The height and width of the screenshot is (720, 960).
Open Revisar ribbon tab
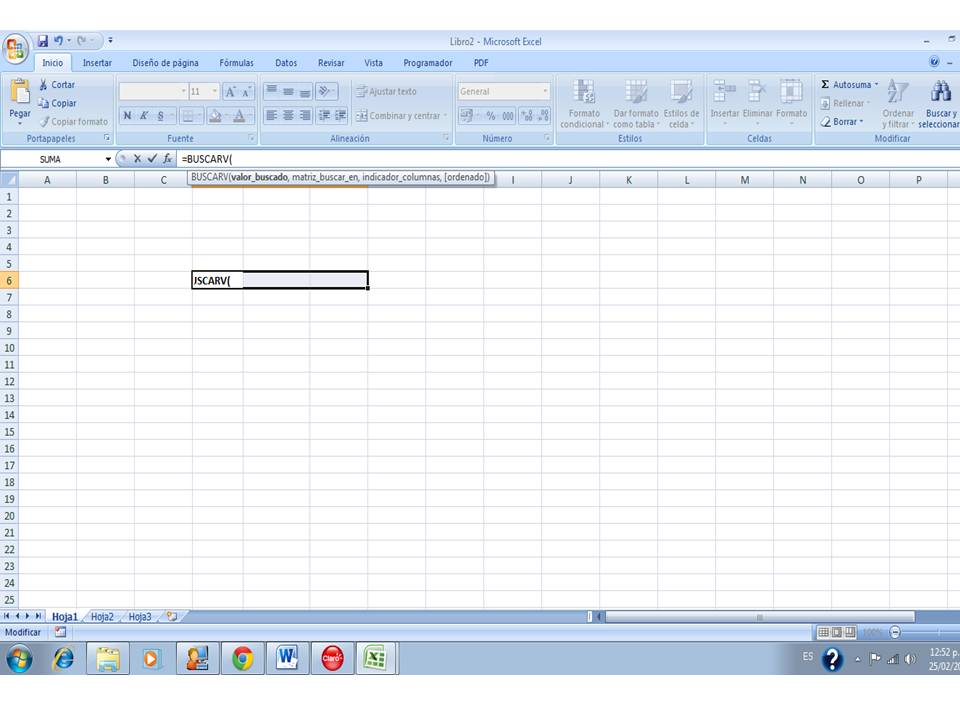[x=331, y=62]
